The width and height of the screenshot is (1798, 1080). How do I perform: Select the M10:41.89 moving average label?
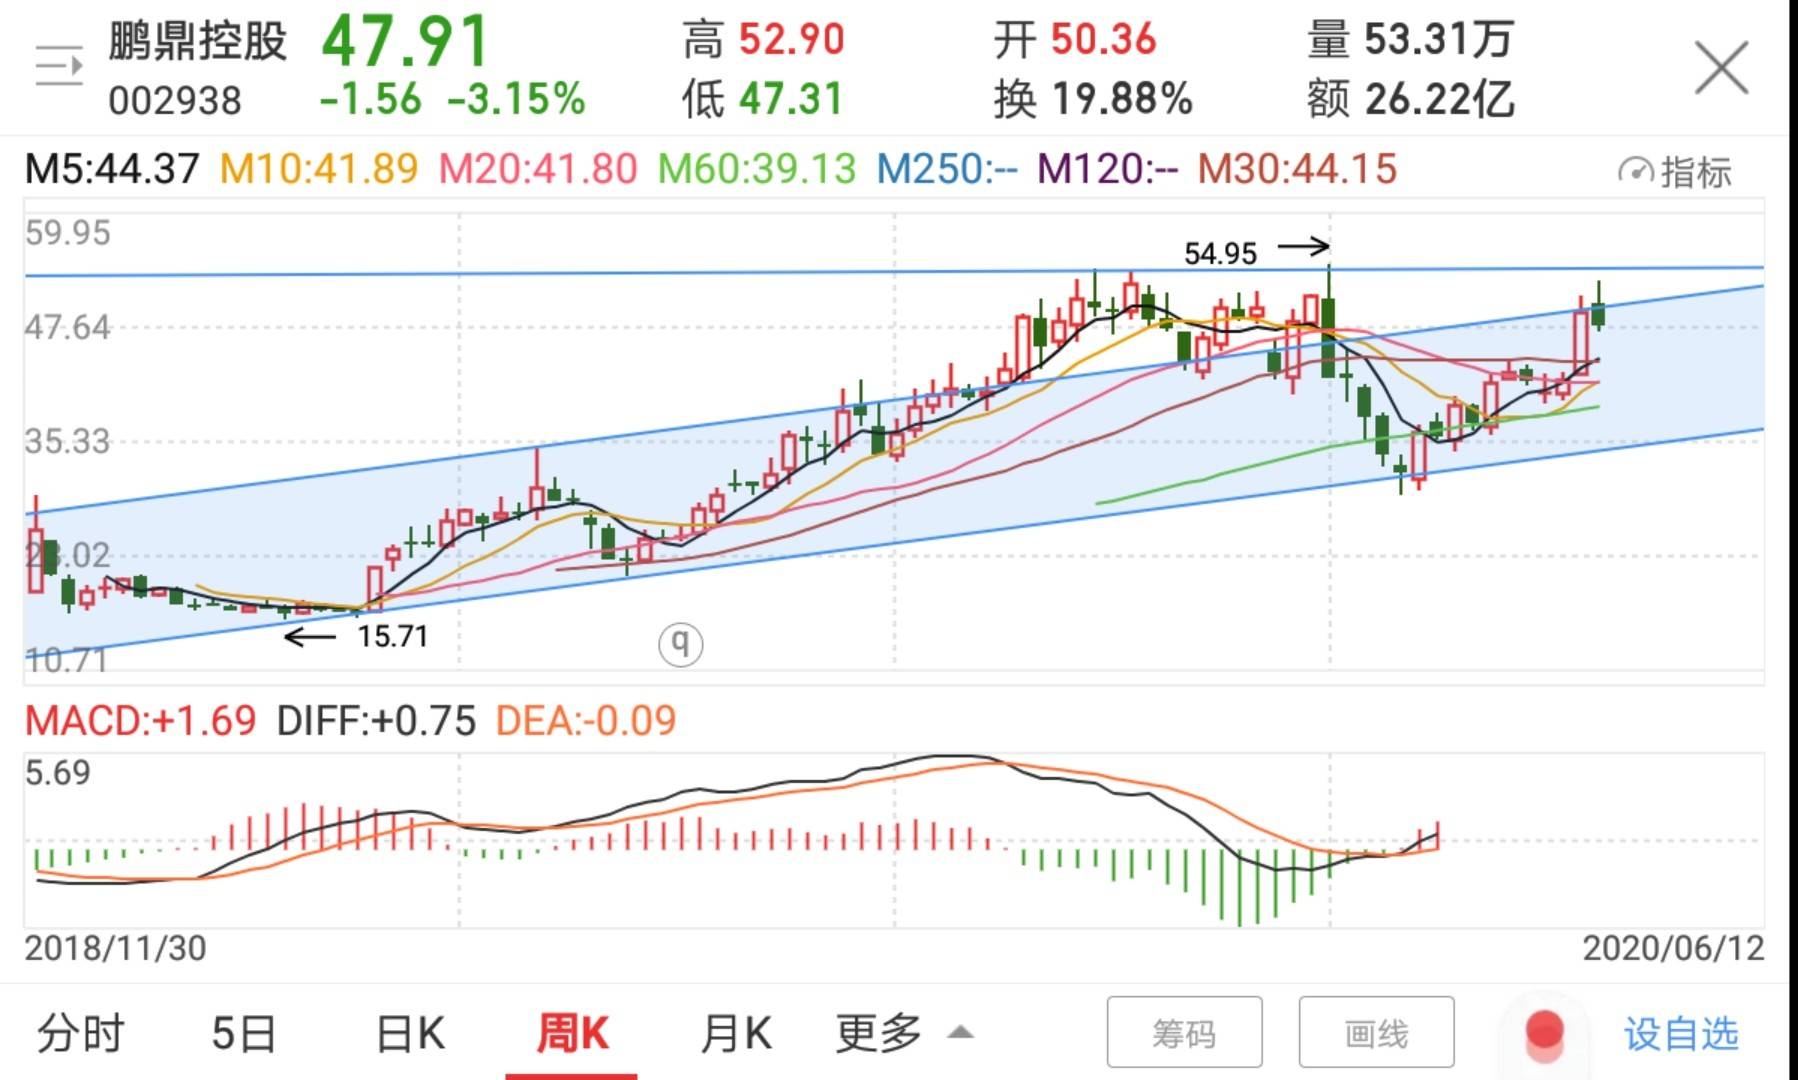tap(319, 169)
